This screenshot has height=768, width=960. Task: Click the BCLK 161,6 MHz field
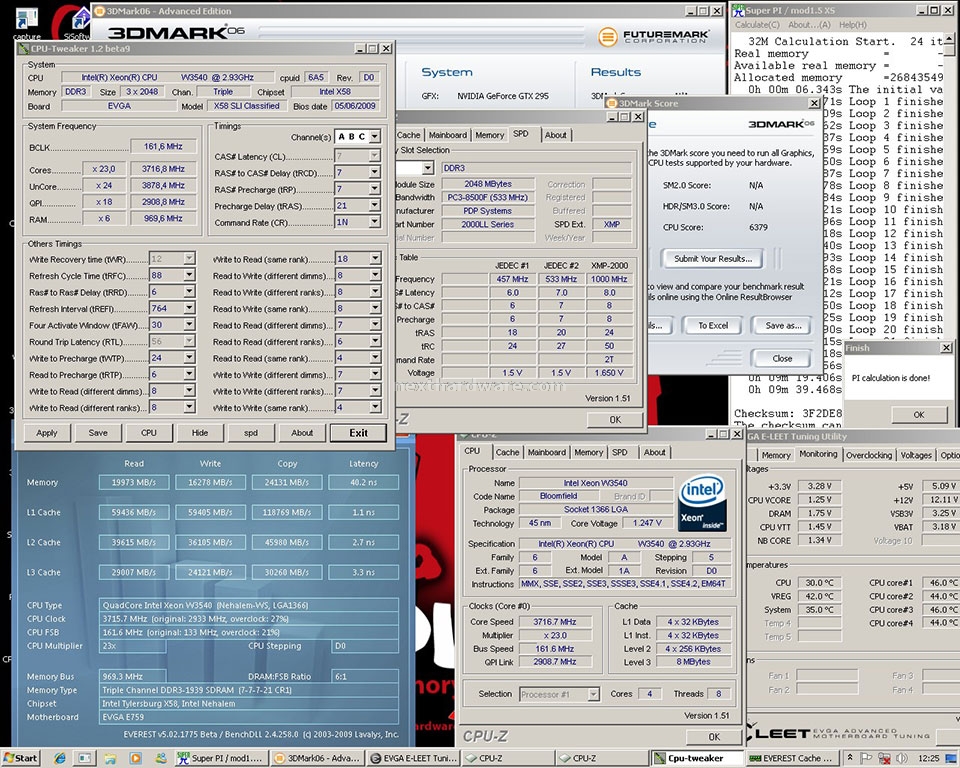click(x=163, y=147)
